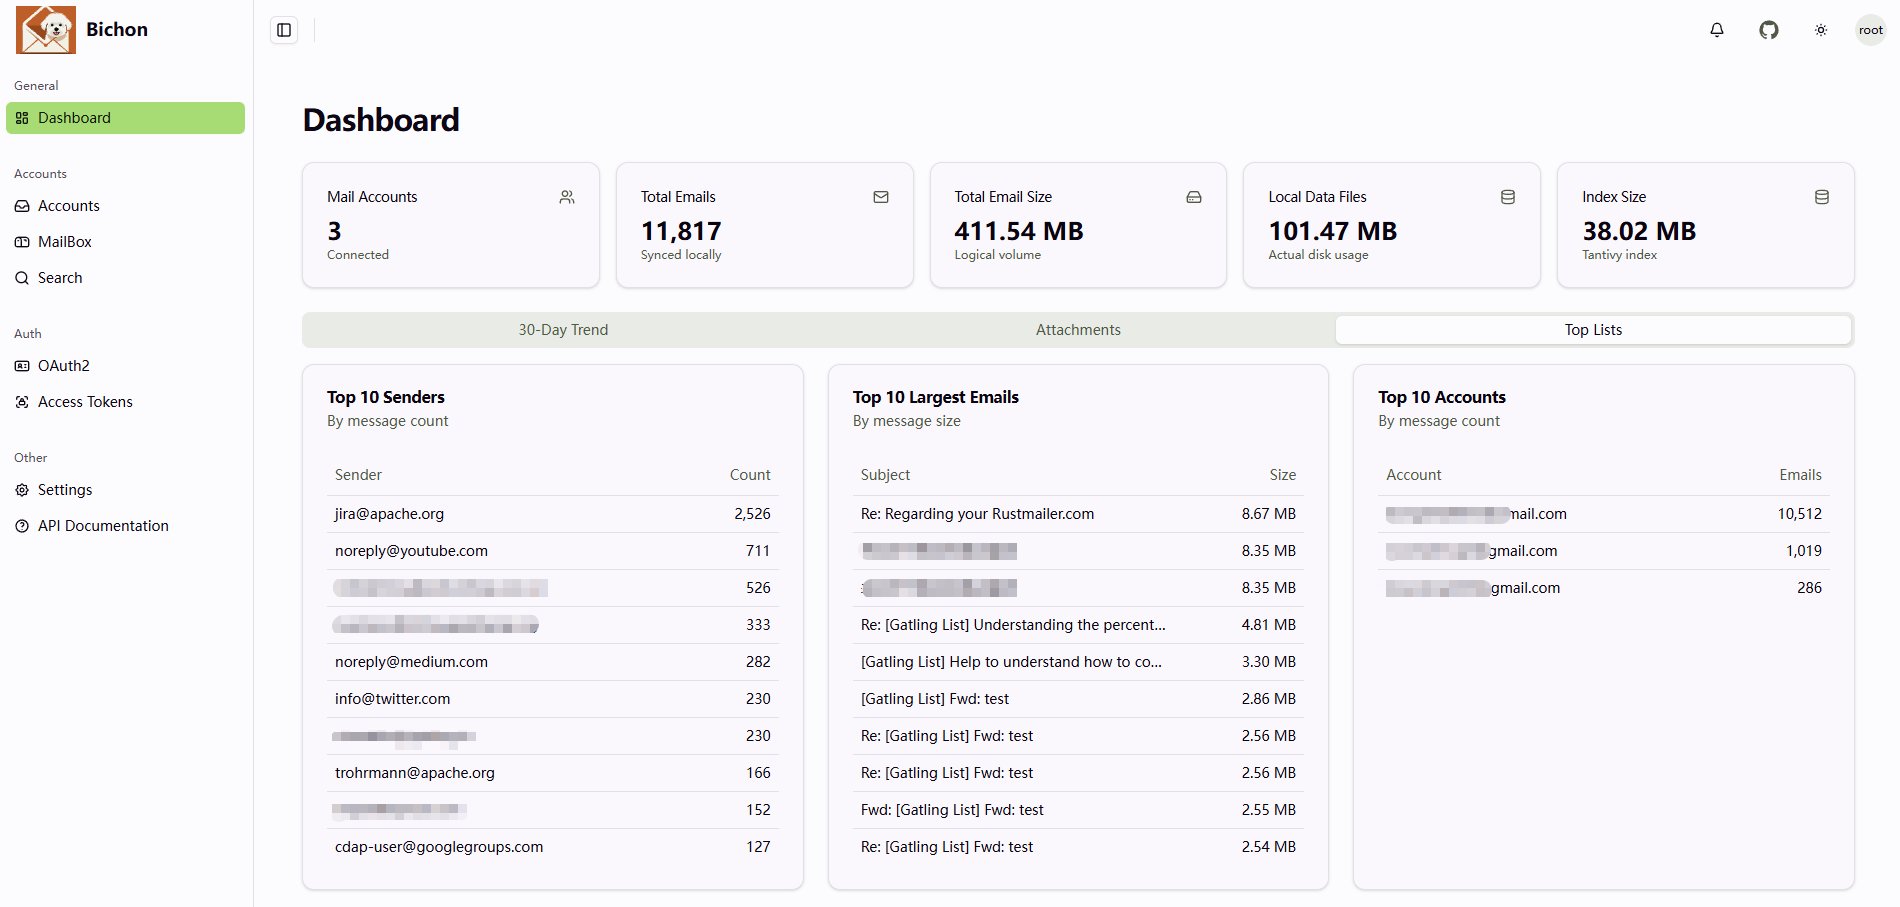This screenshot has height=907, width=1900.
Task: Open the notifications bell
Action: (1716, 30)
